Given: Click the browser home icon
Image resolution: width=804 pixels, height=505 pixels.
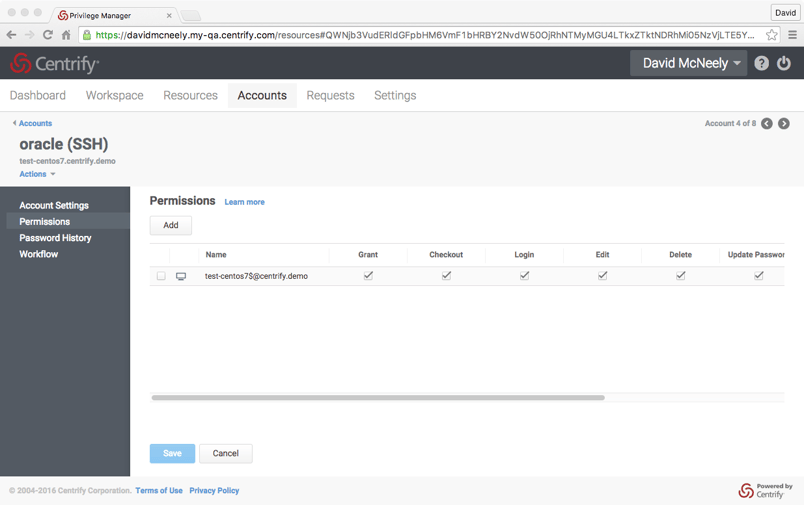Looking at the screenshot, I should [66, 35].
